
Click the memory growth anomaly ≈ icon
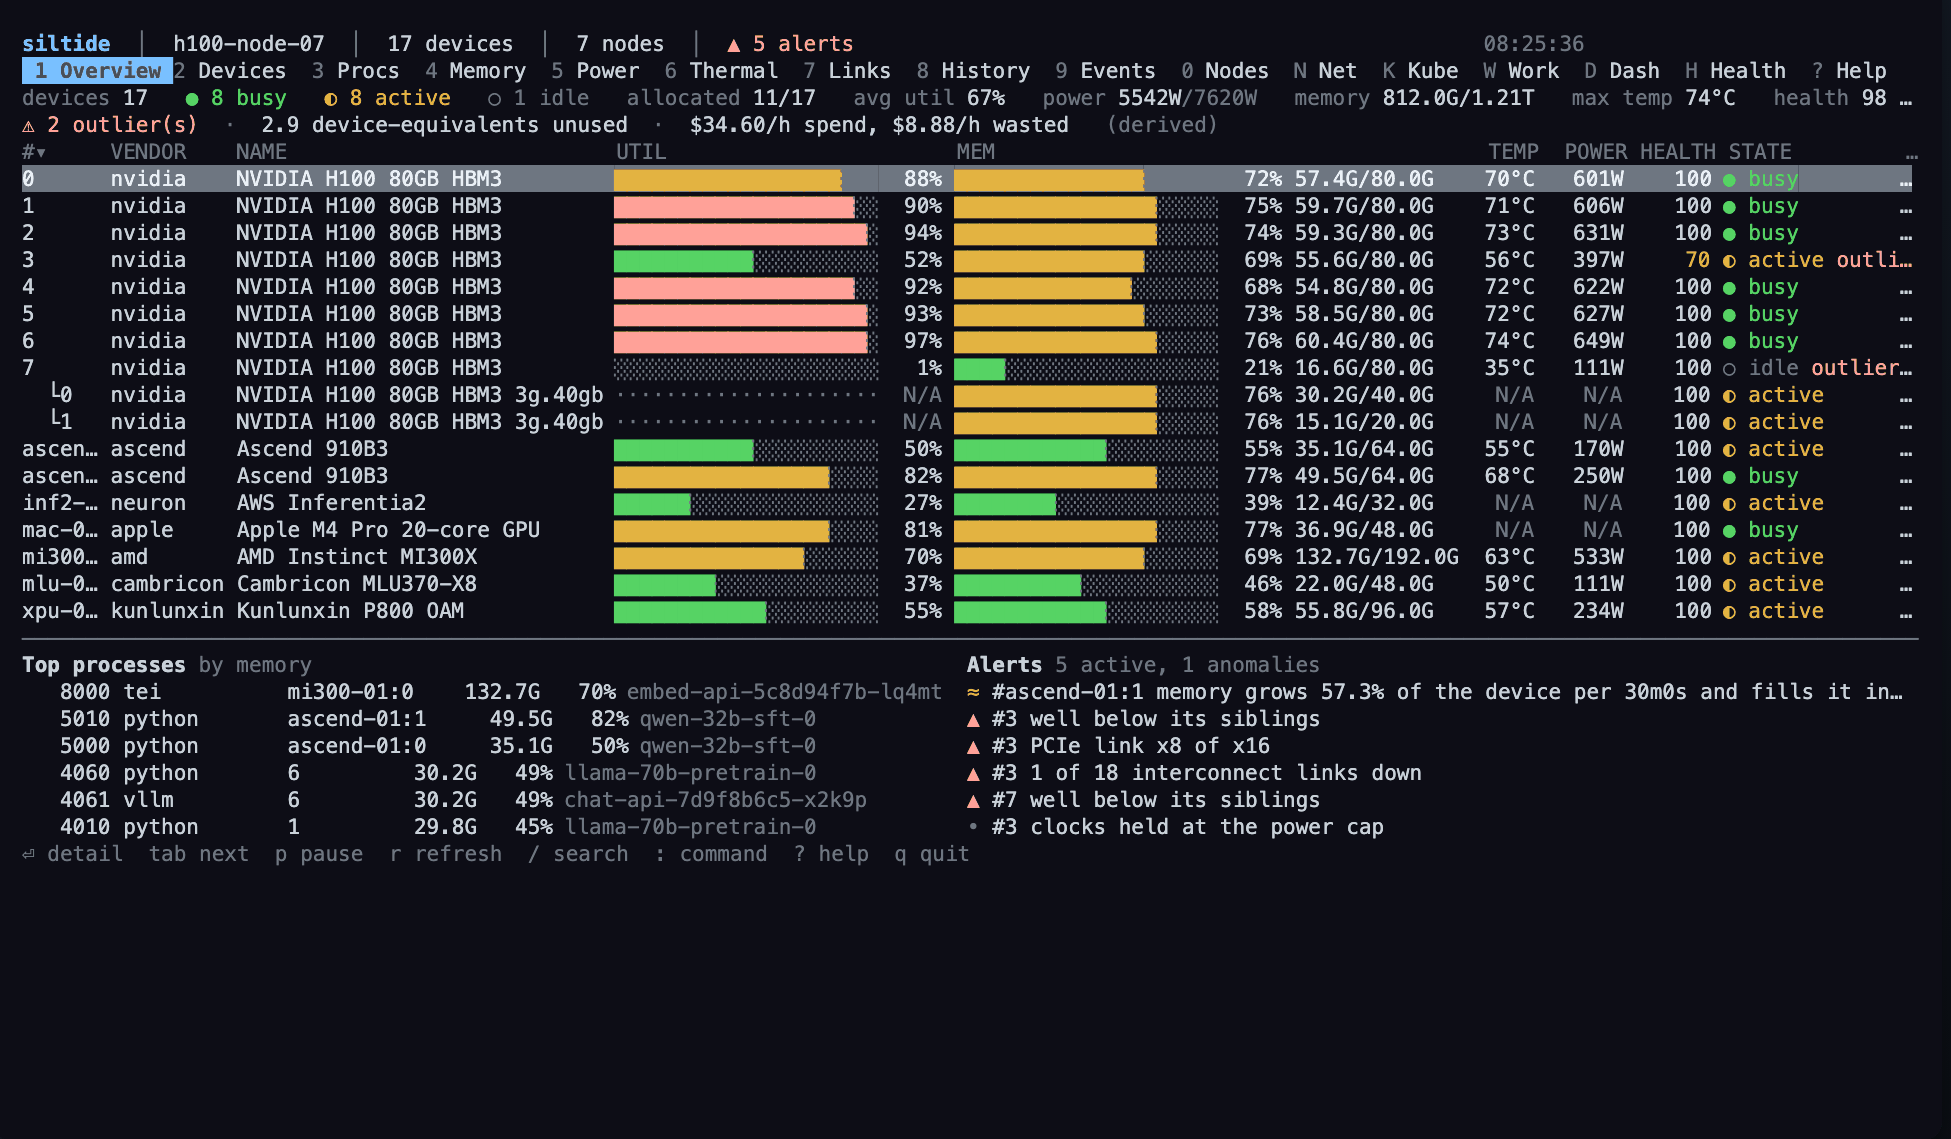pos(973,692)
